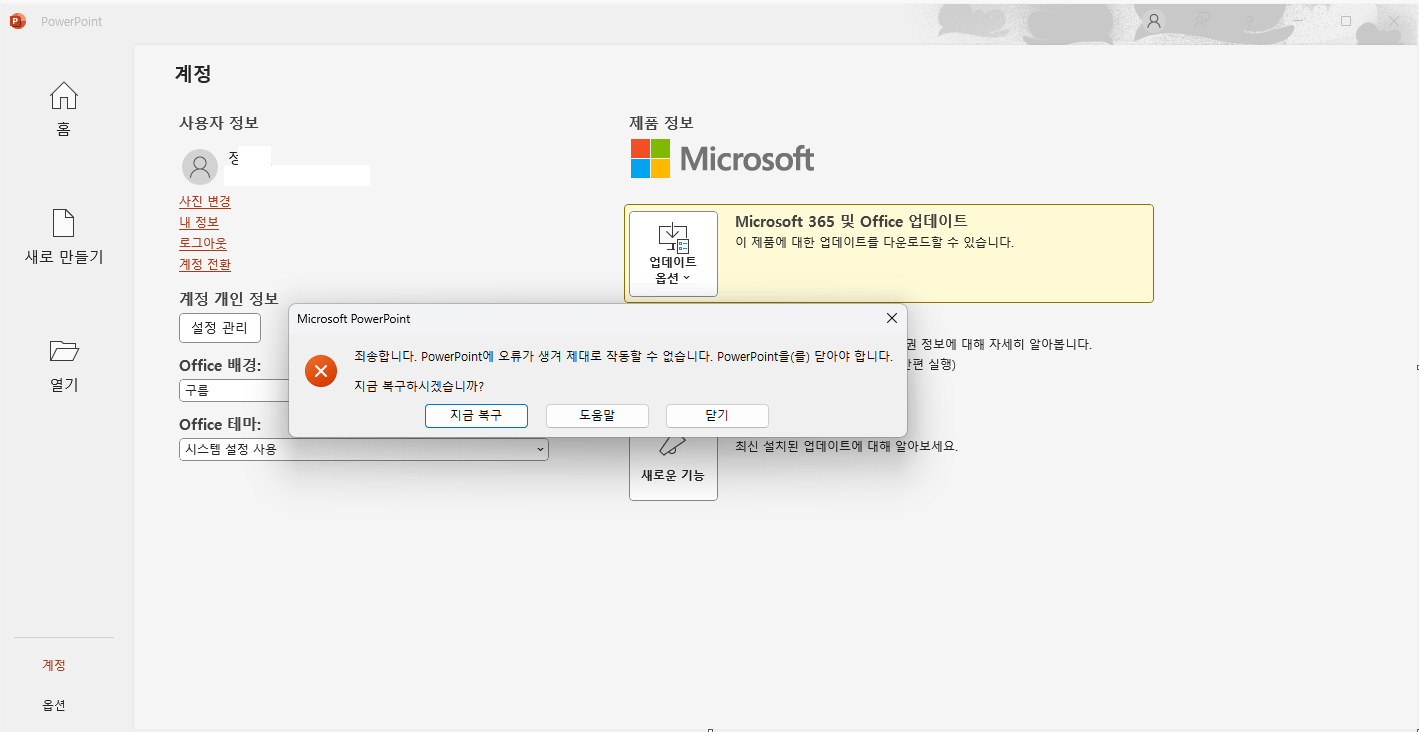Click the 계정 개인 정보 heading
1419x732 pixels.
[x=229, y=298]
